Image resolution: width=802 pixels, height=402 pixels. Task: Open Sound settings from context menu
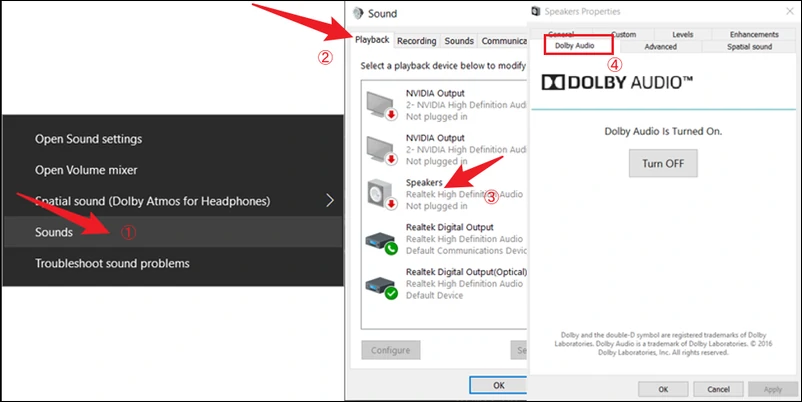(x=88, y=139)
